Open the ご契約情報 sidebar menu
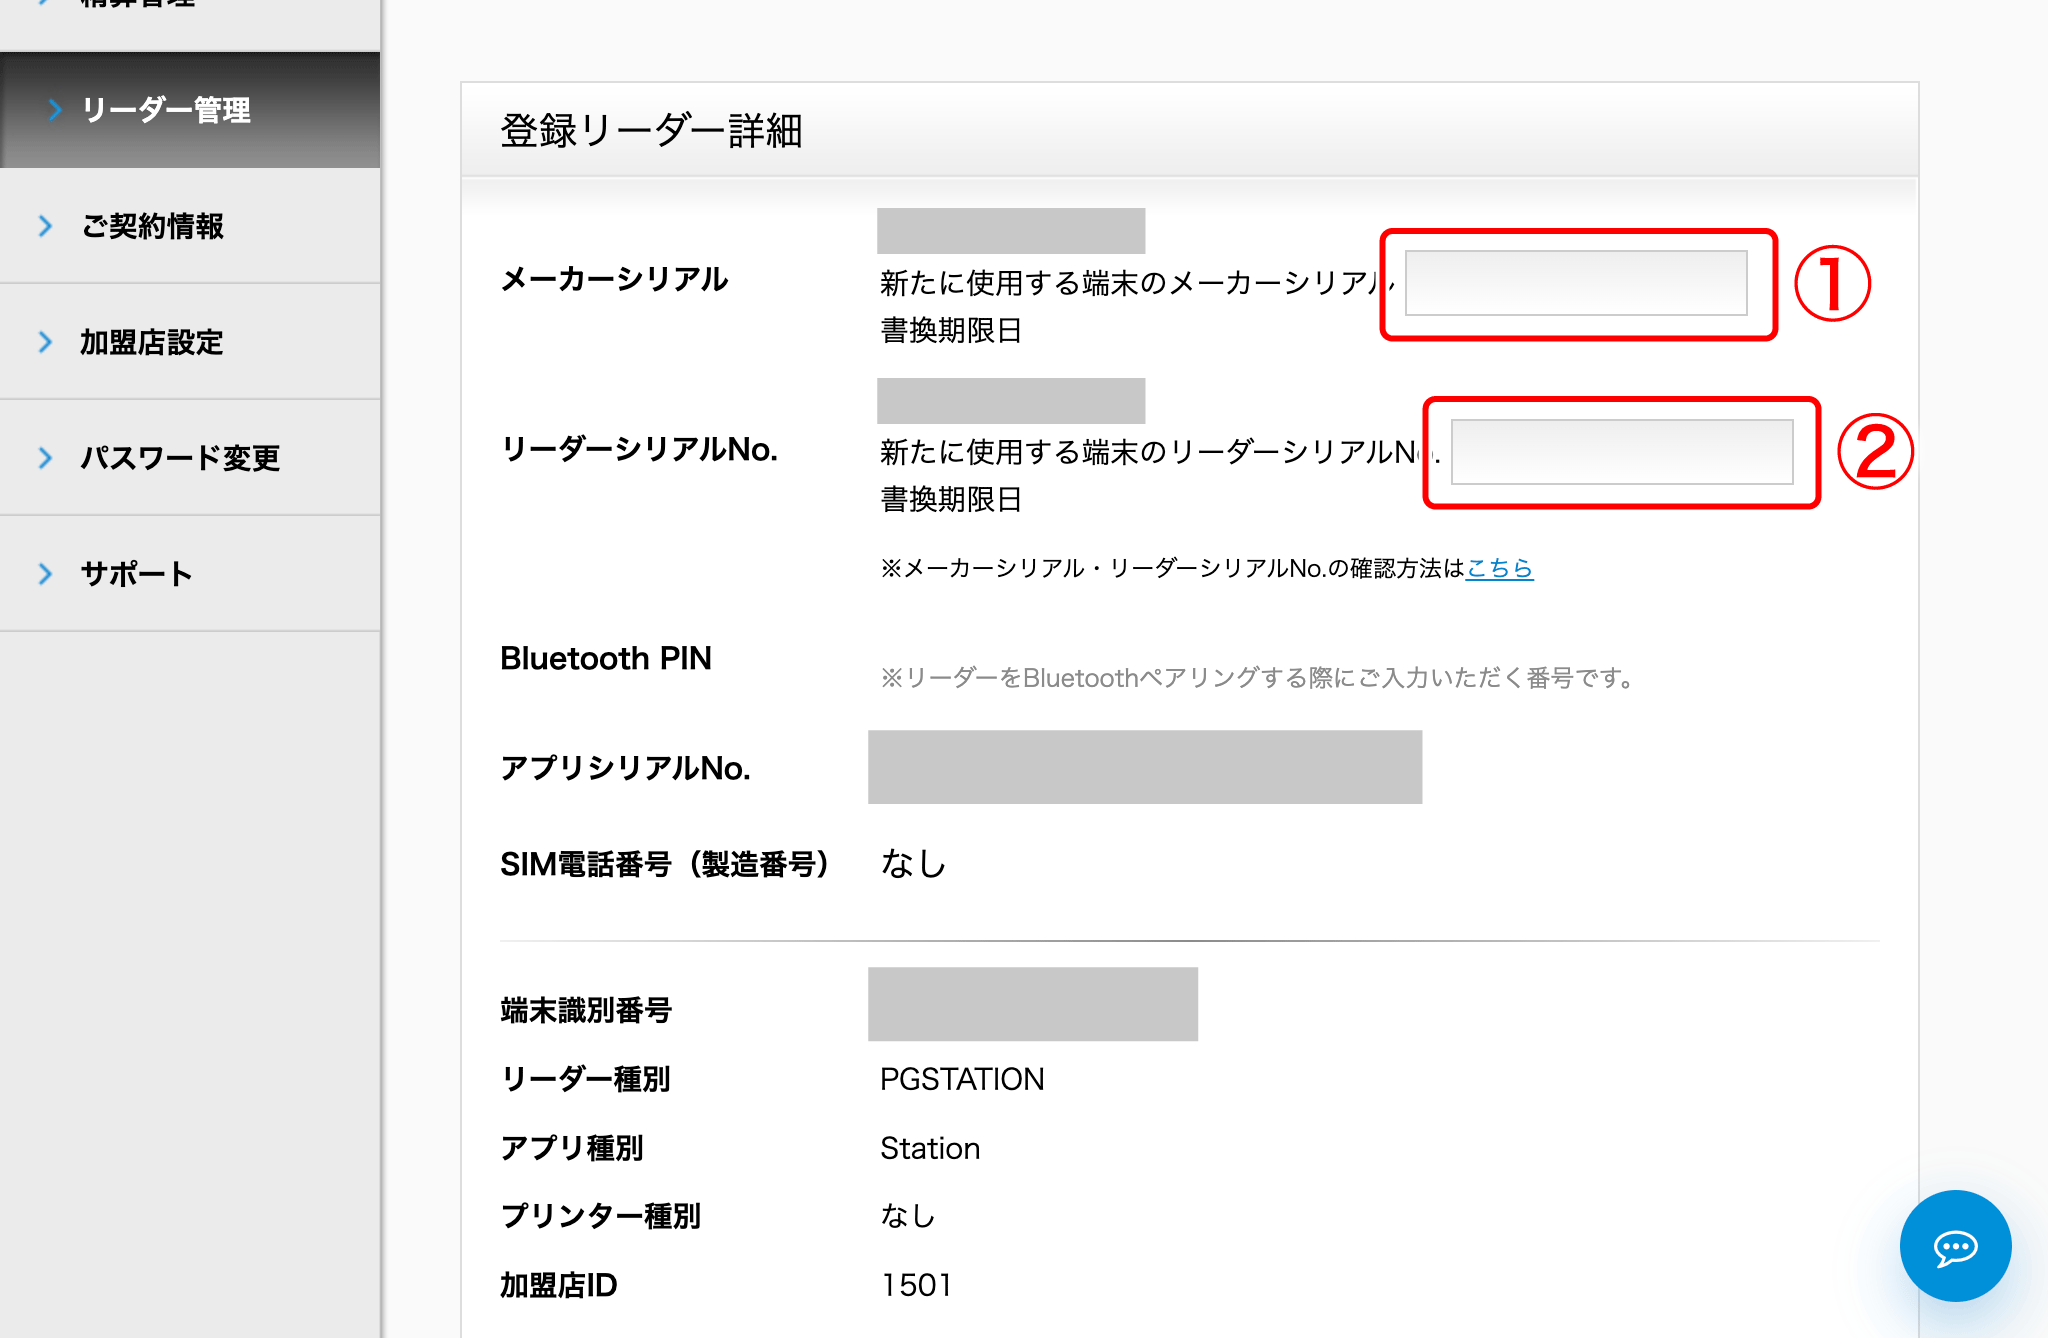 190,226
